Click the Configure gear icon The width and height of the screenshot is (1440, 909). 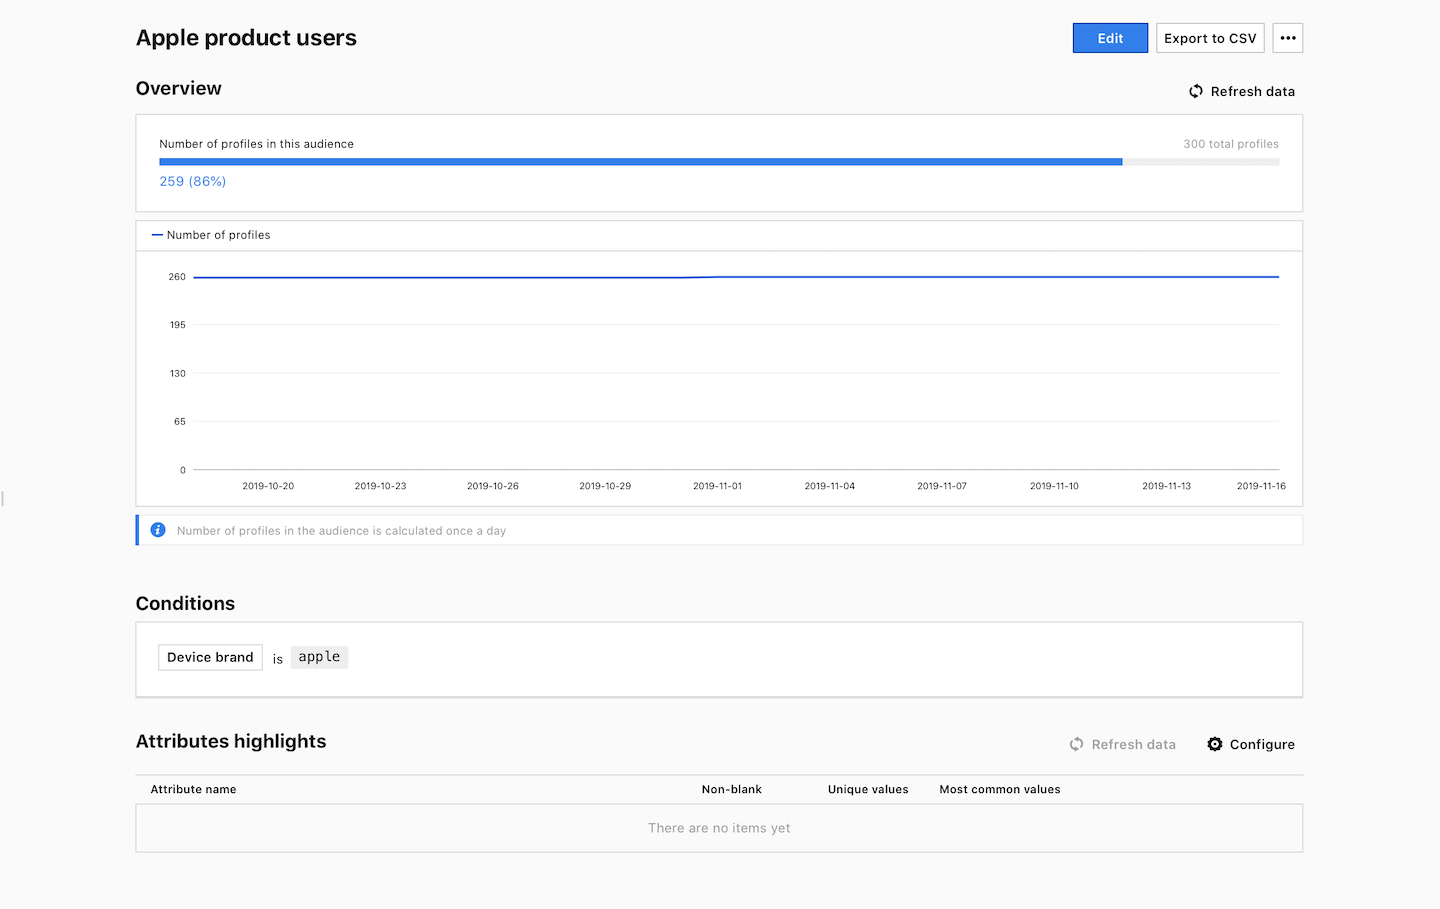point(1215,744)
